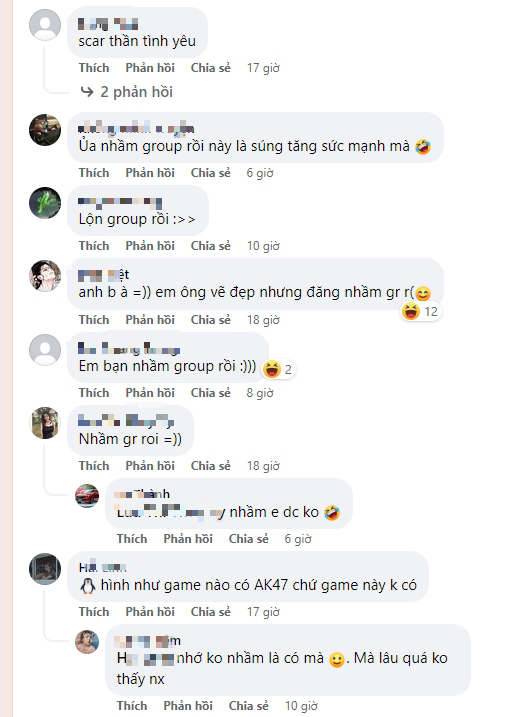Like the "nhầm e dc ko" reply

(132, 539)
